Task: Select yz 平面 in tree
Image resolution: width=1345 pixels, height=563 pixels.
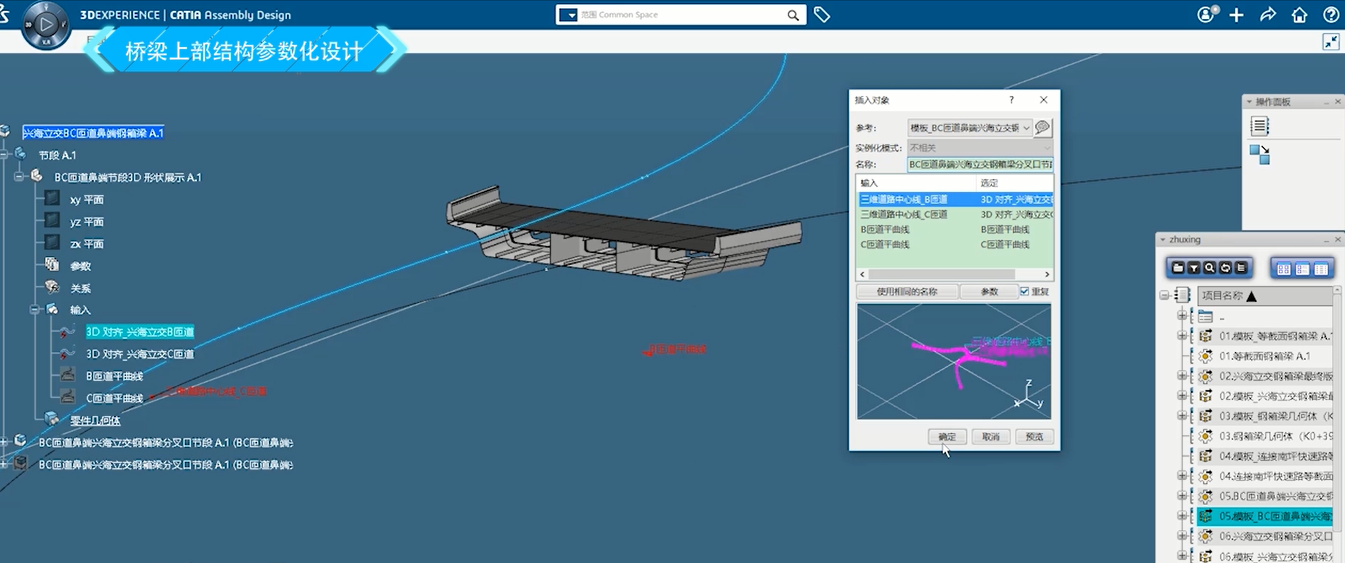Action: point(86,222)
